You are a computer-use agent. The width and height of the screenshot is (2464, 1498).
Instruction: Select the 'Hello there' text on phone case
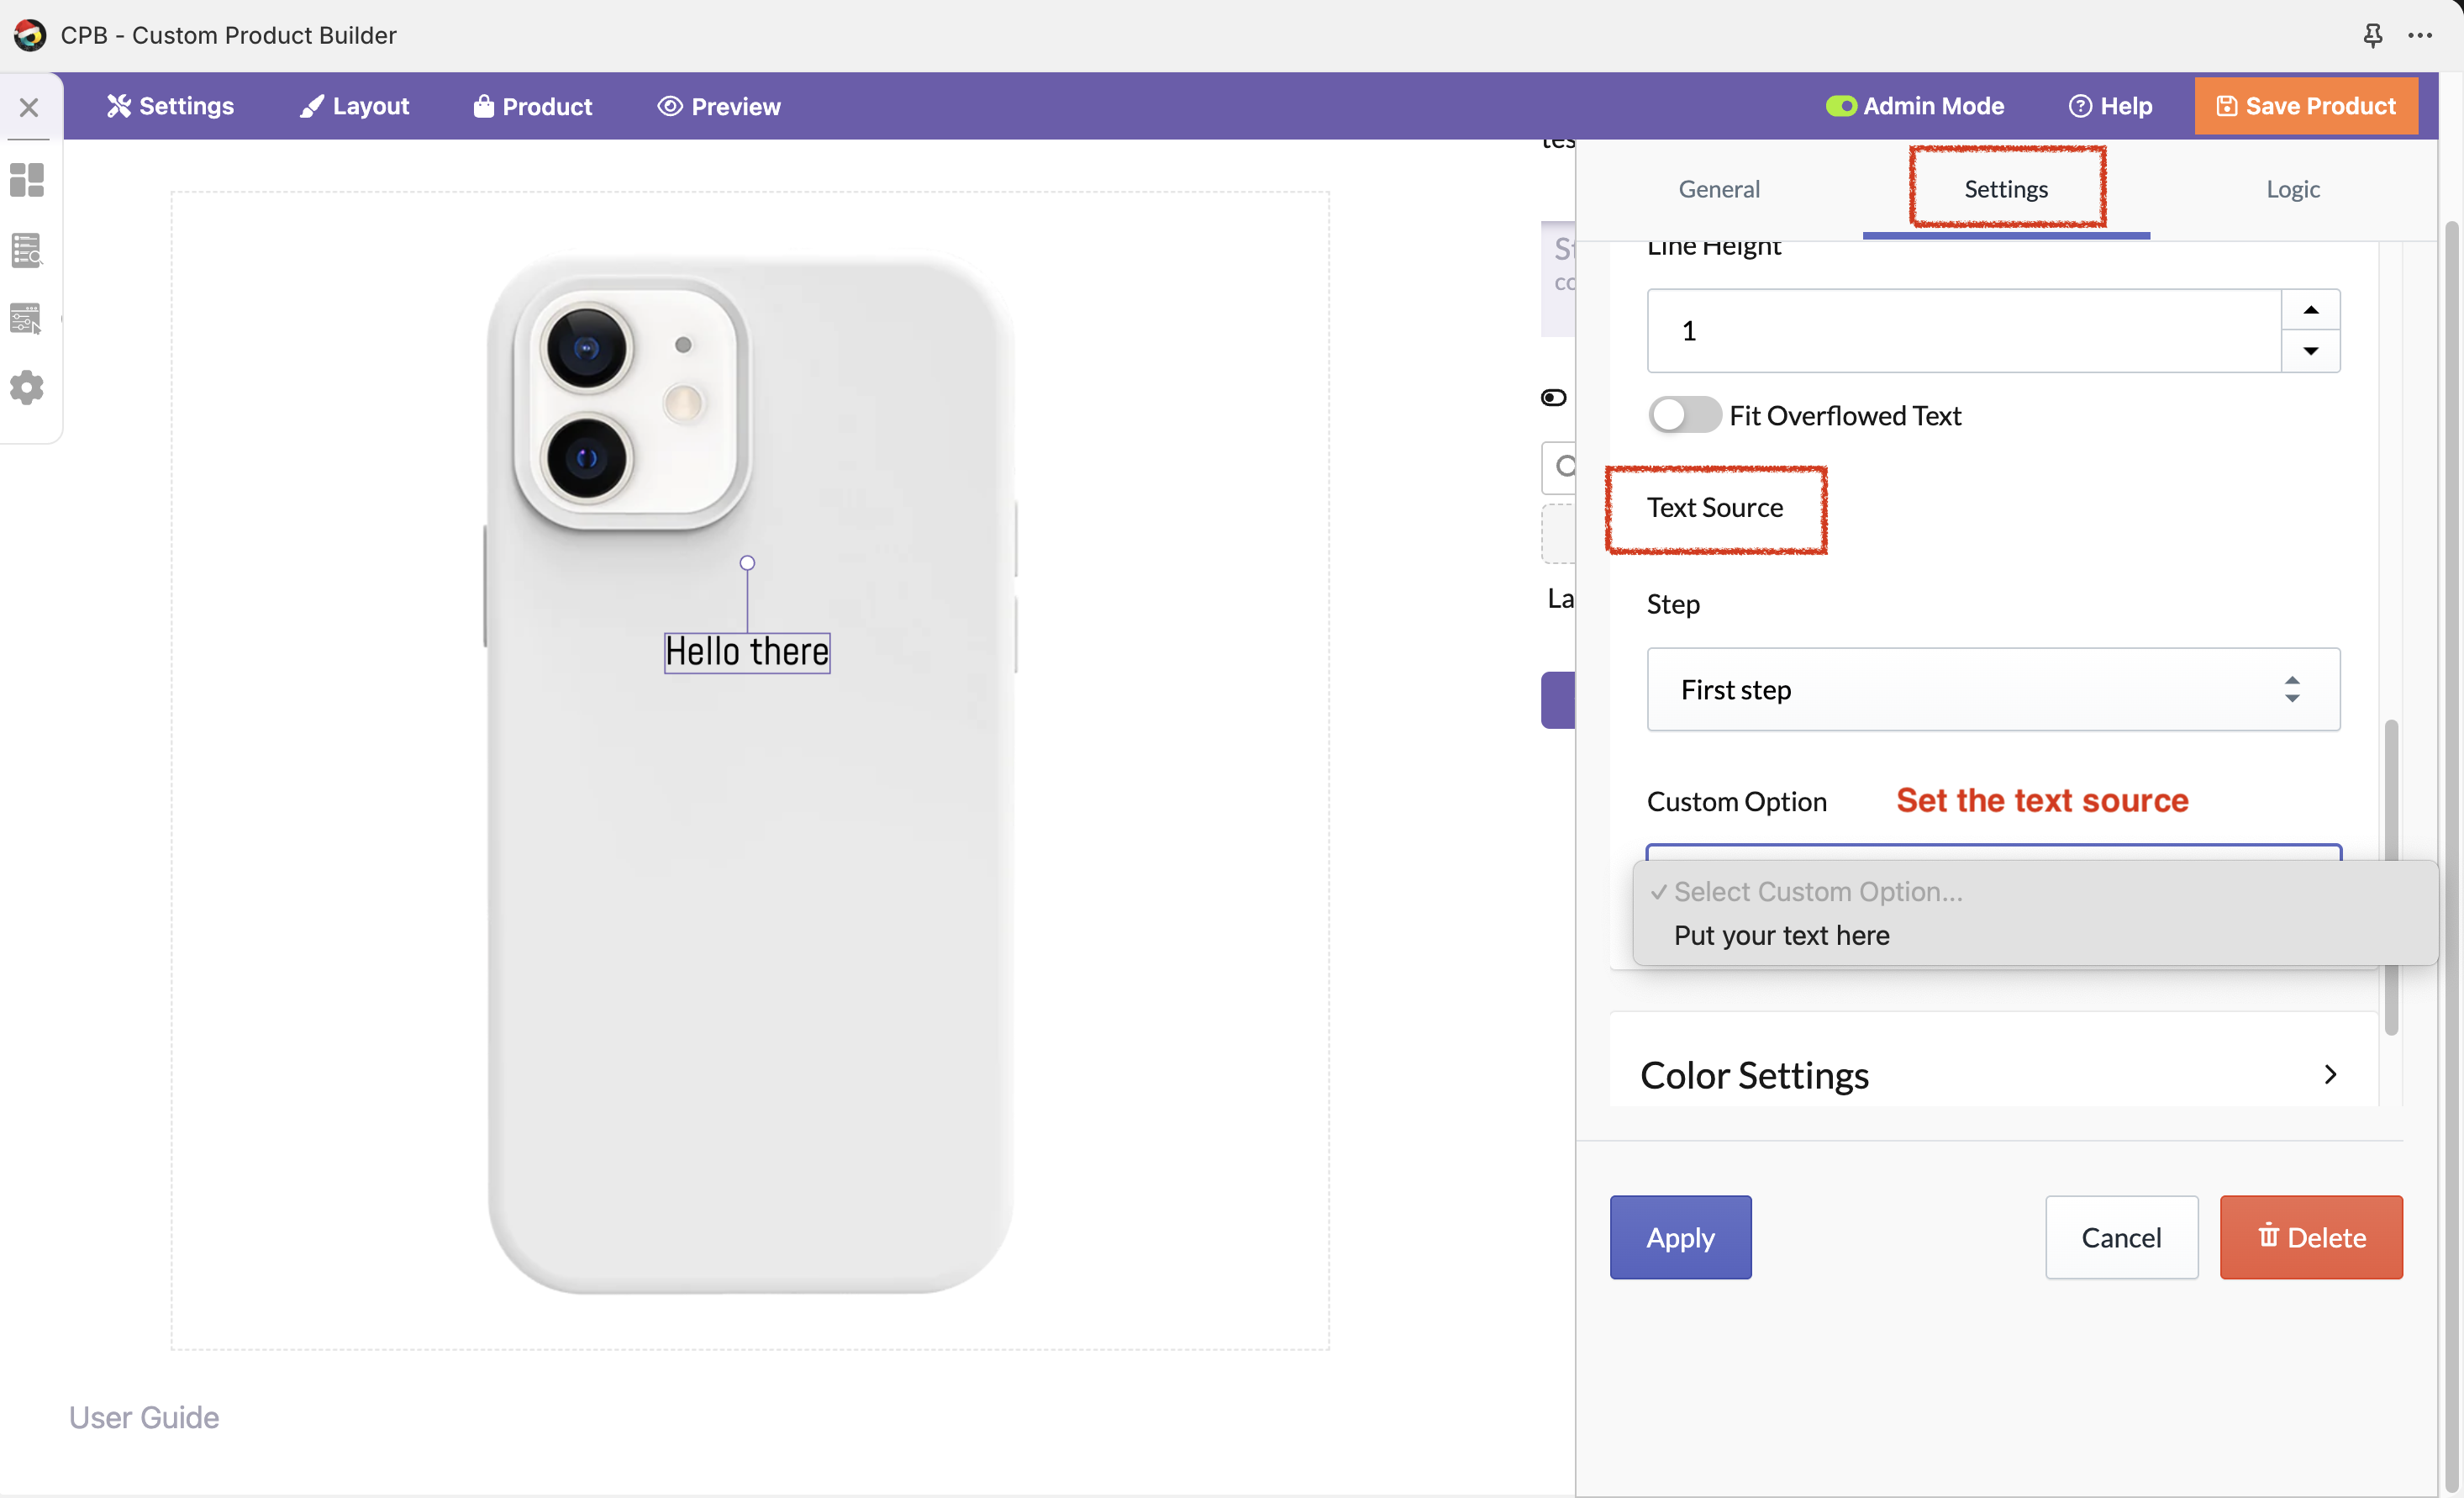pyautogui.click(x=747, y=652)
